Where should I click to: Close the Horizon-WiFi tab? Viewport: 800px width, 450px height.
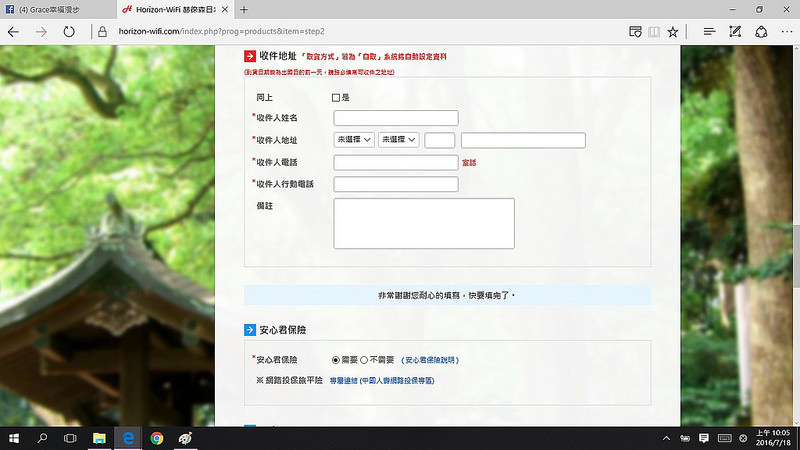(224, 9)
